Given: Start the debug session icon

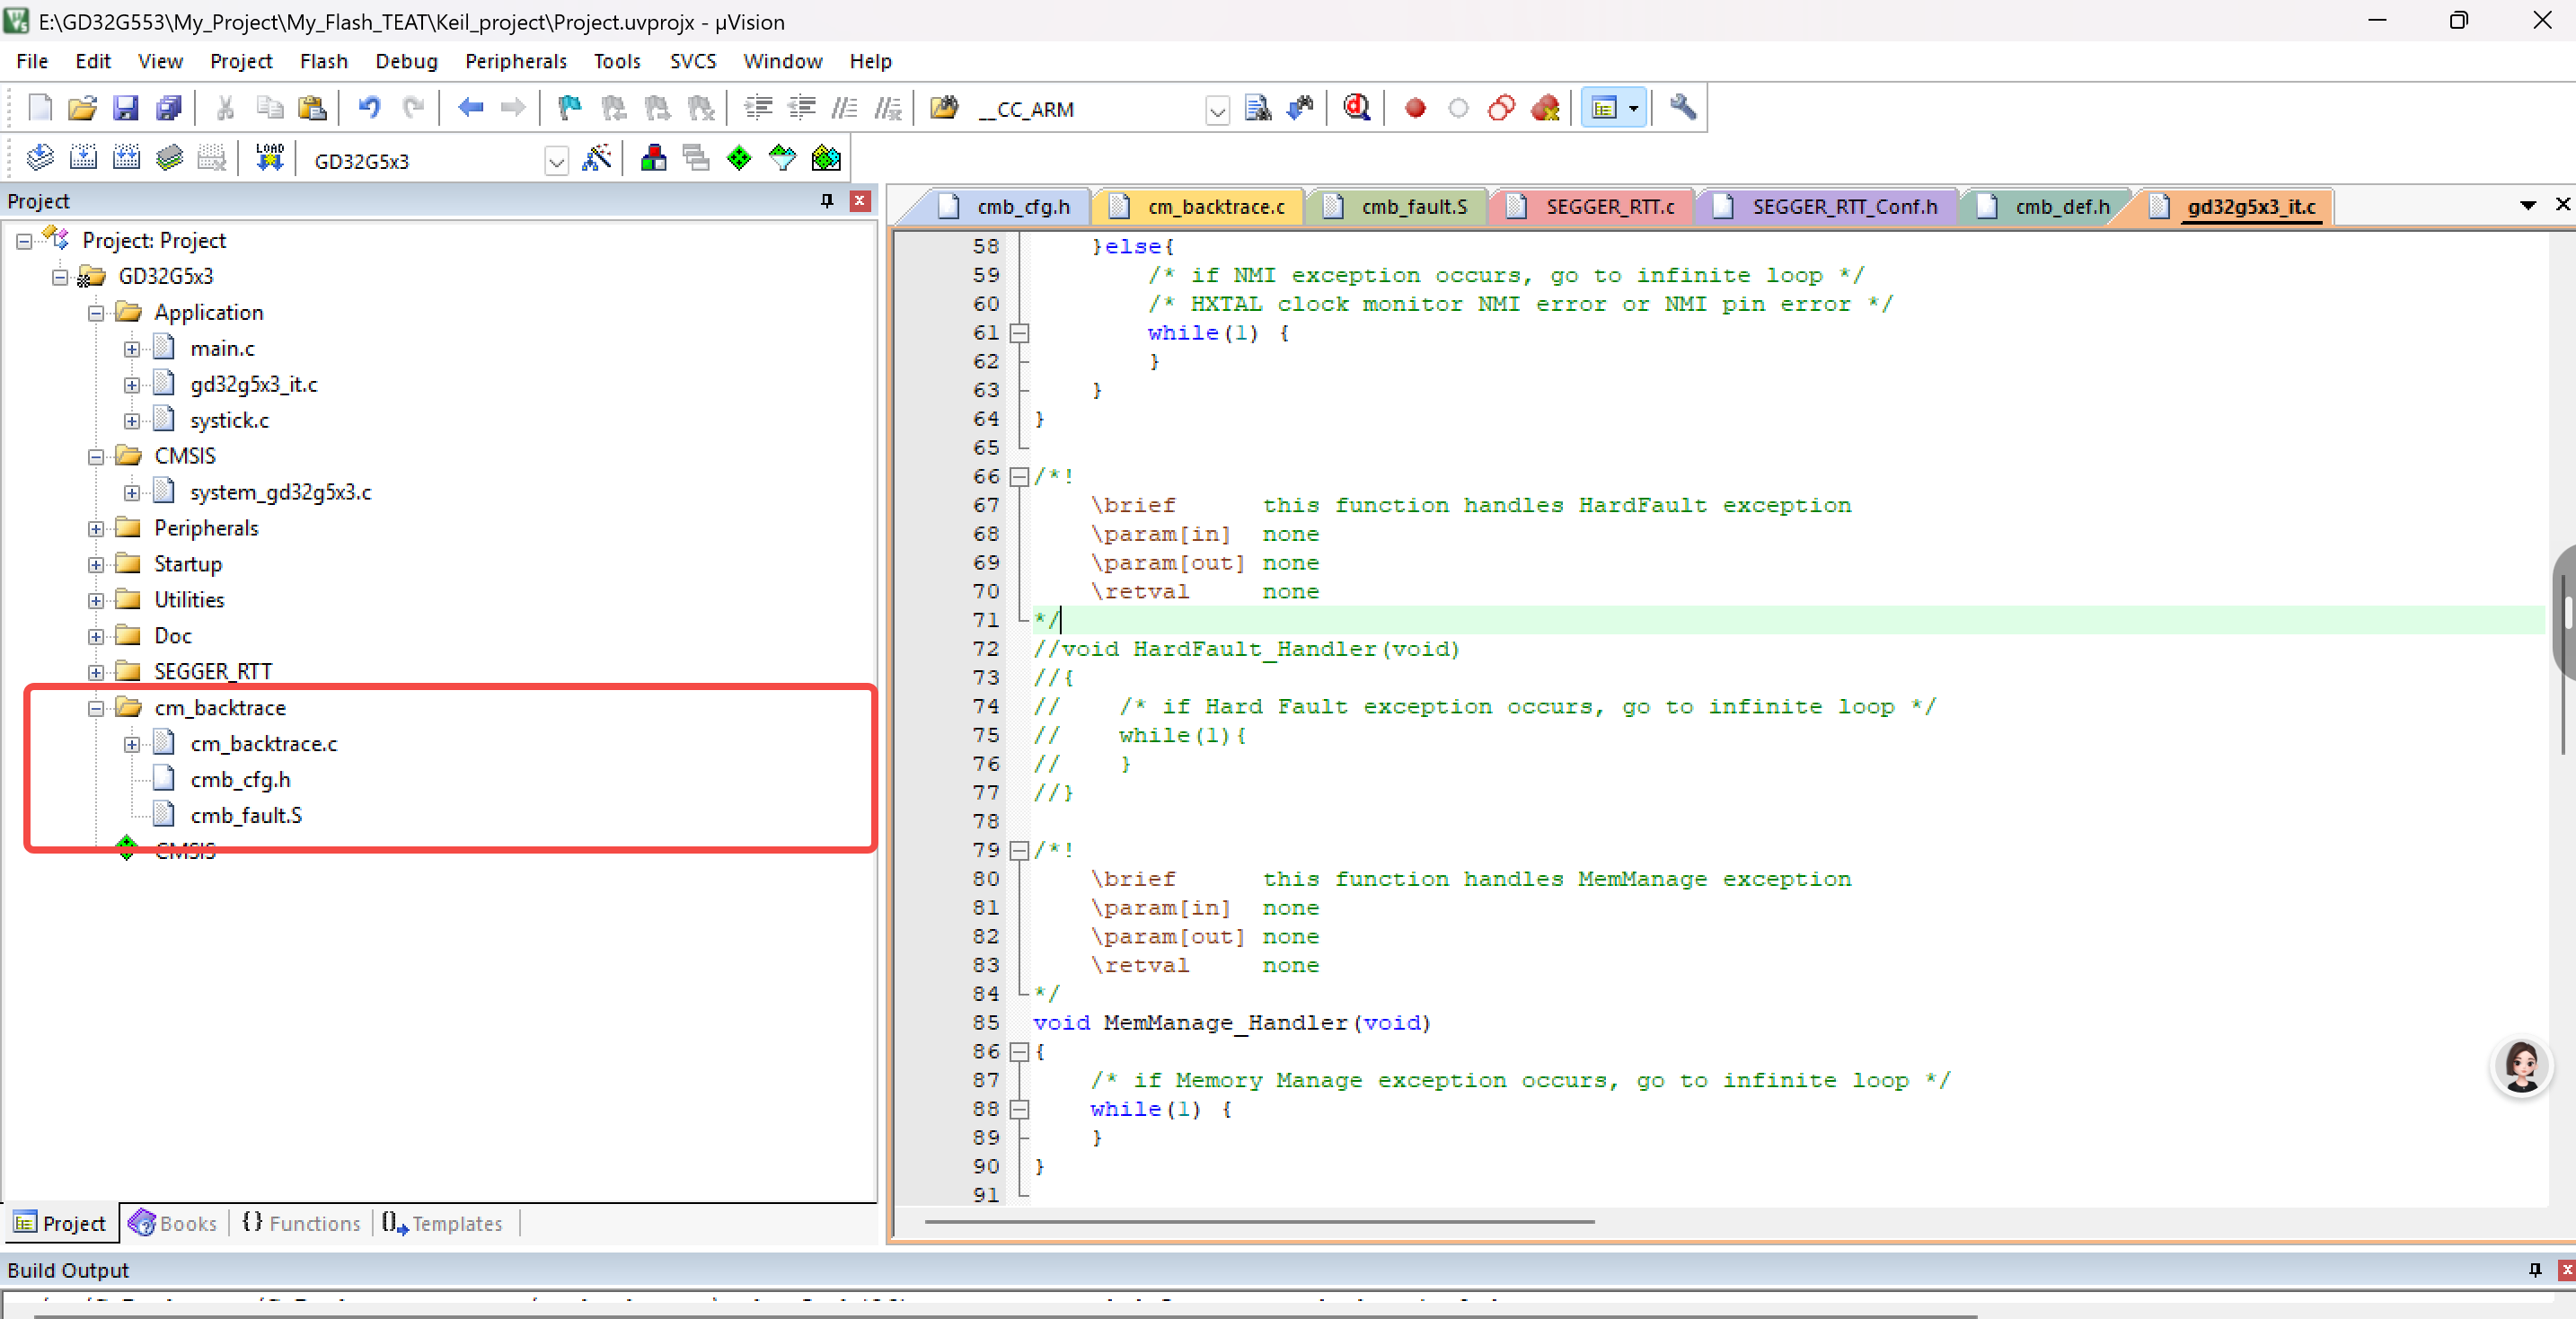Looking at the screenshot, I should pyautogui.click(x=1356, y=108).
